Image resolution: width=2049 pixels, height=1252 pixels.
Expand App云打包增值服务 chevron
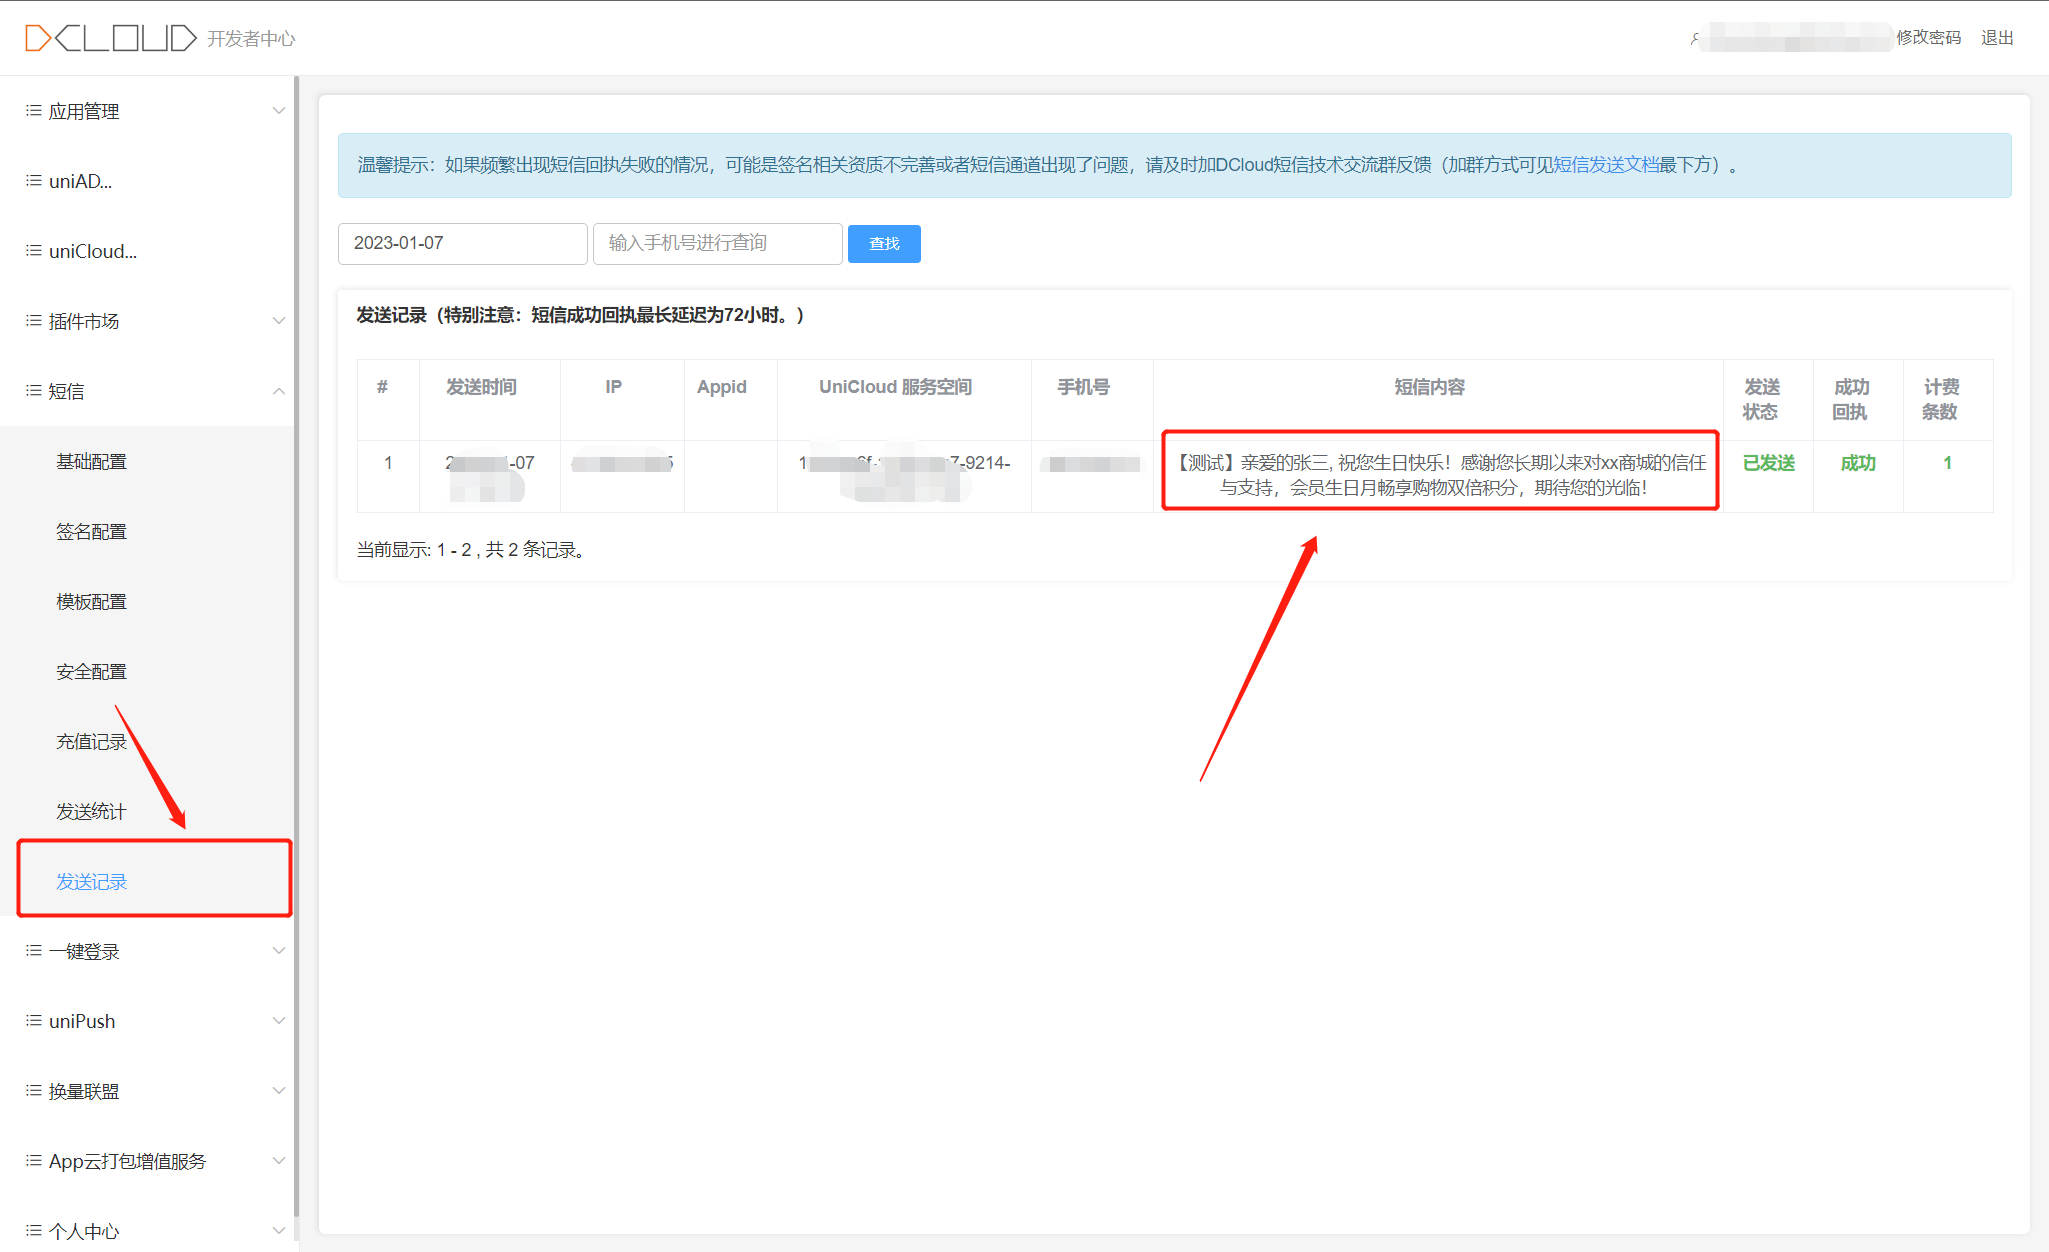279,1161
